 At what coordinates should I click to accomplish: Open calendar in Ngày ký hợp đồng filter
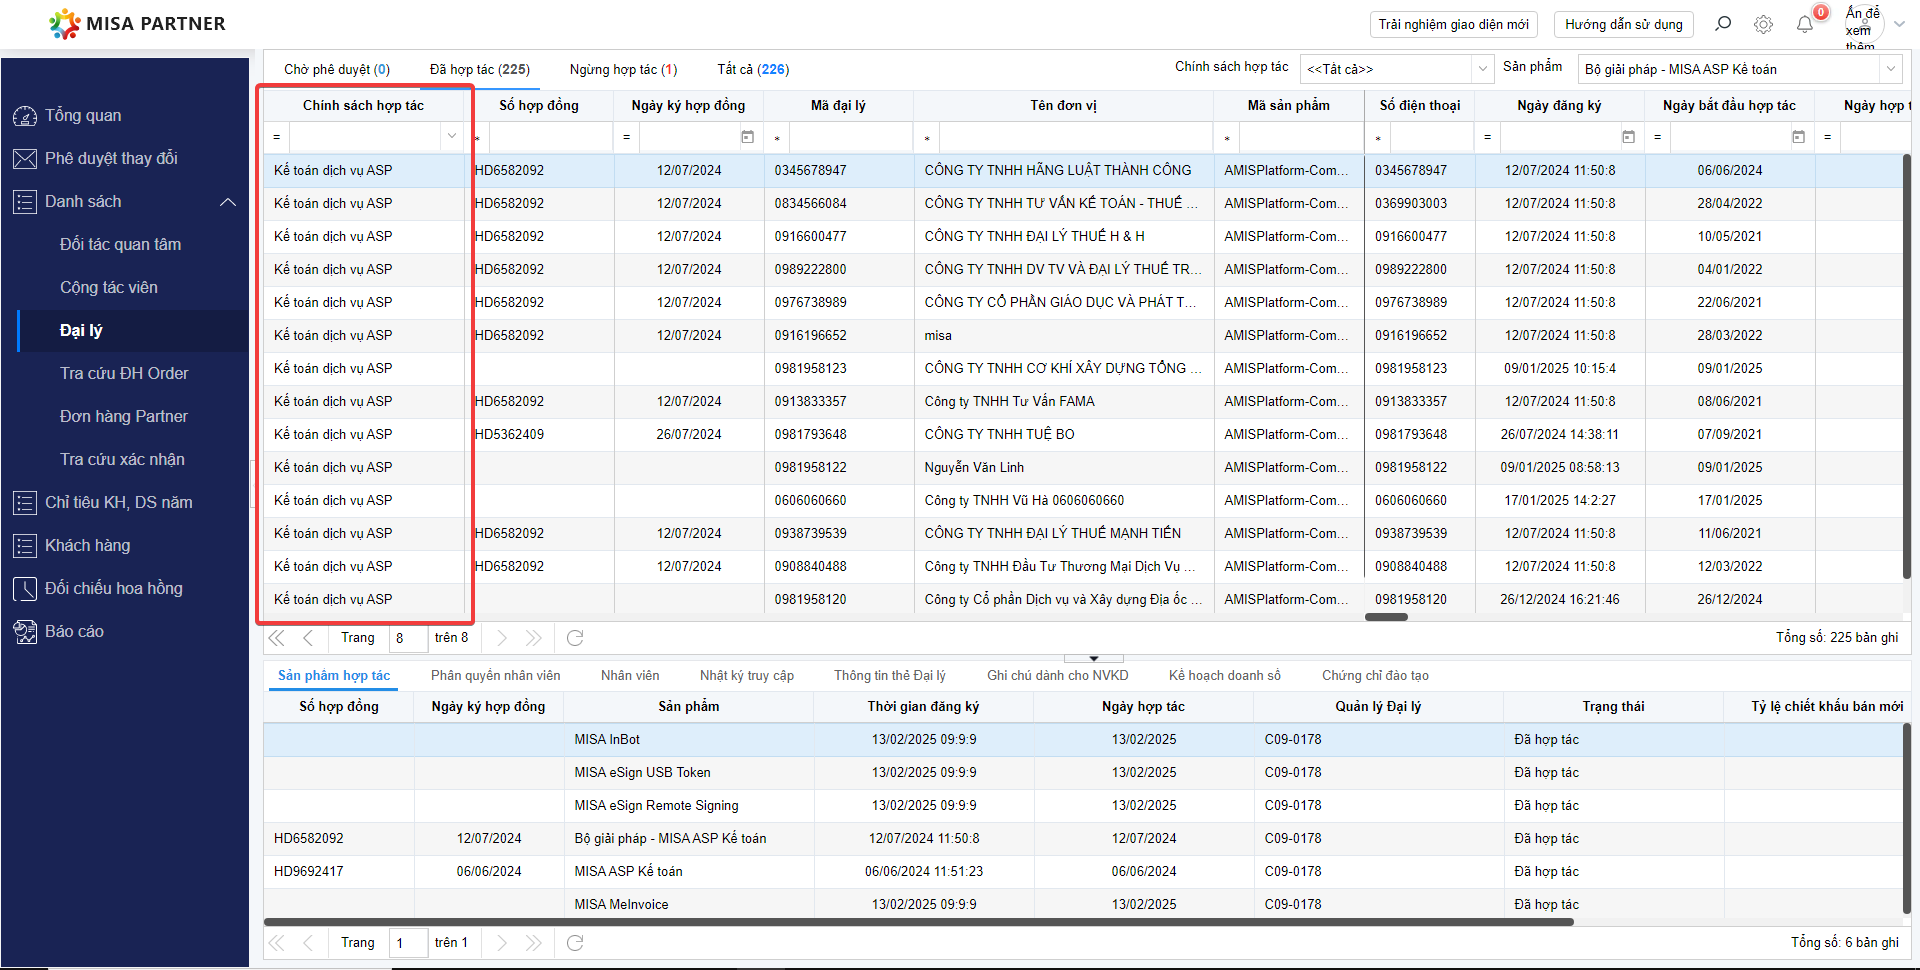[x=747, y=137]
